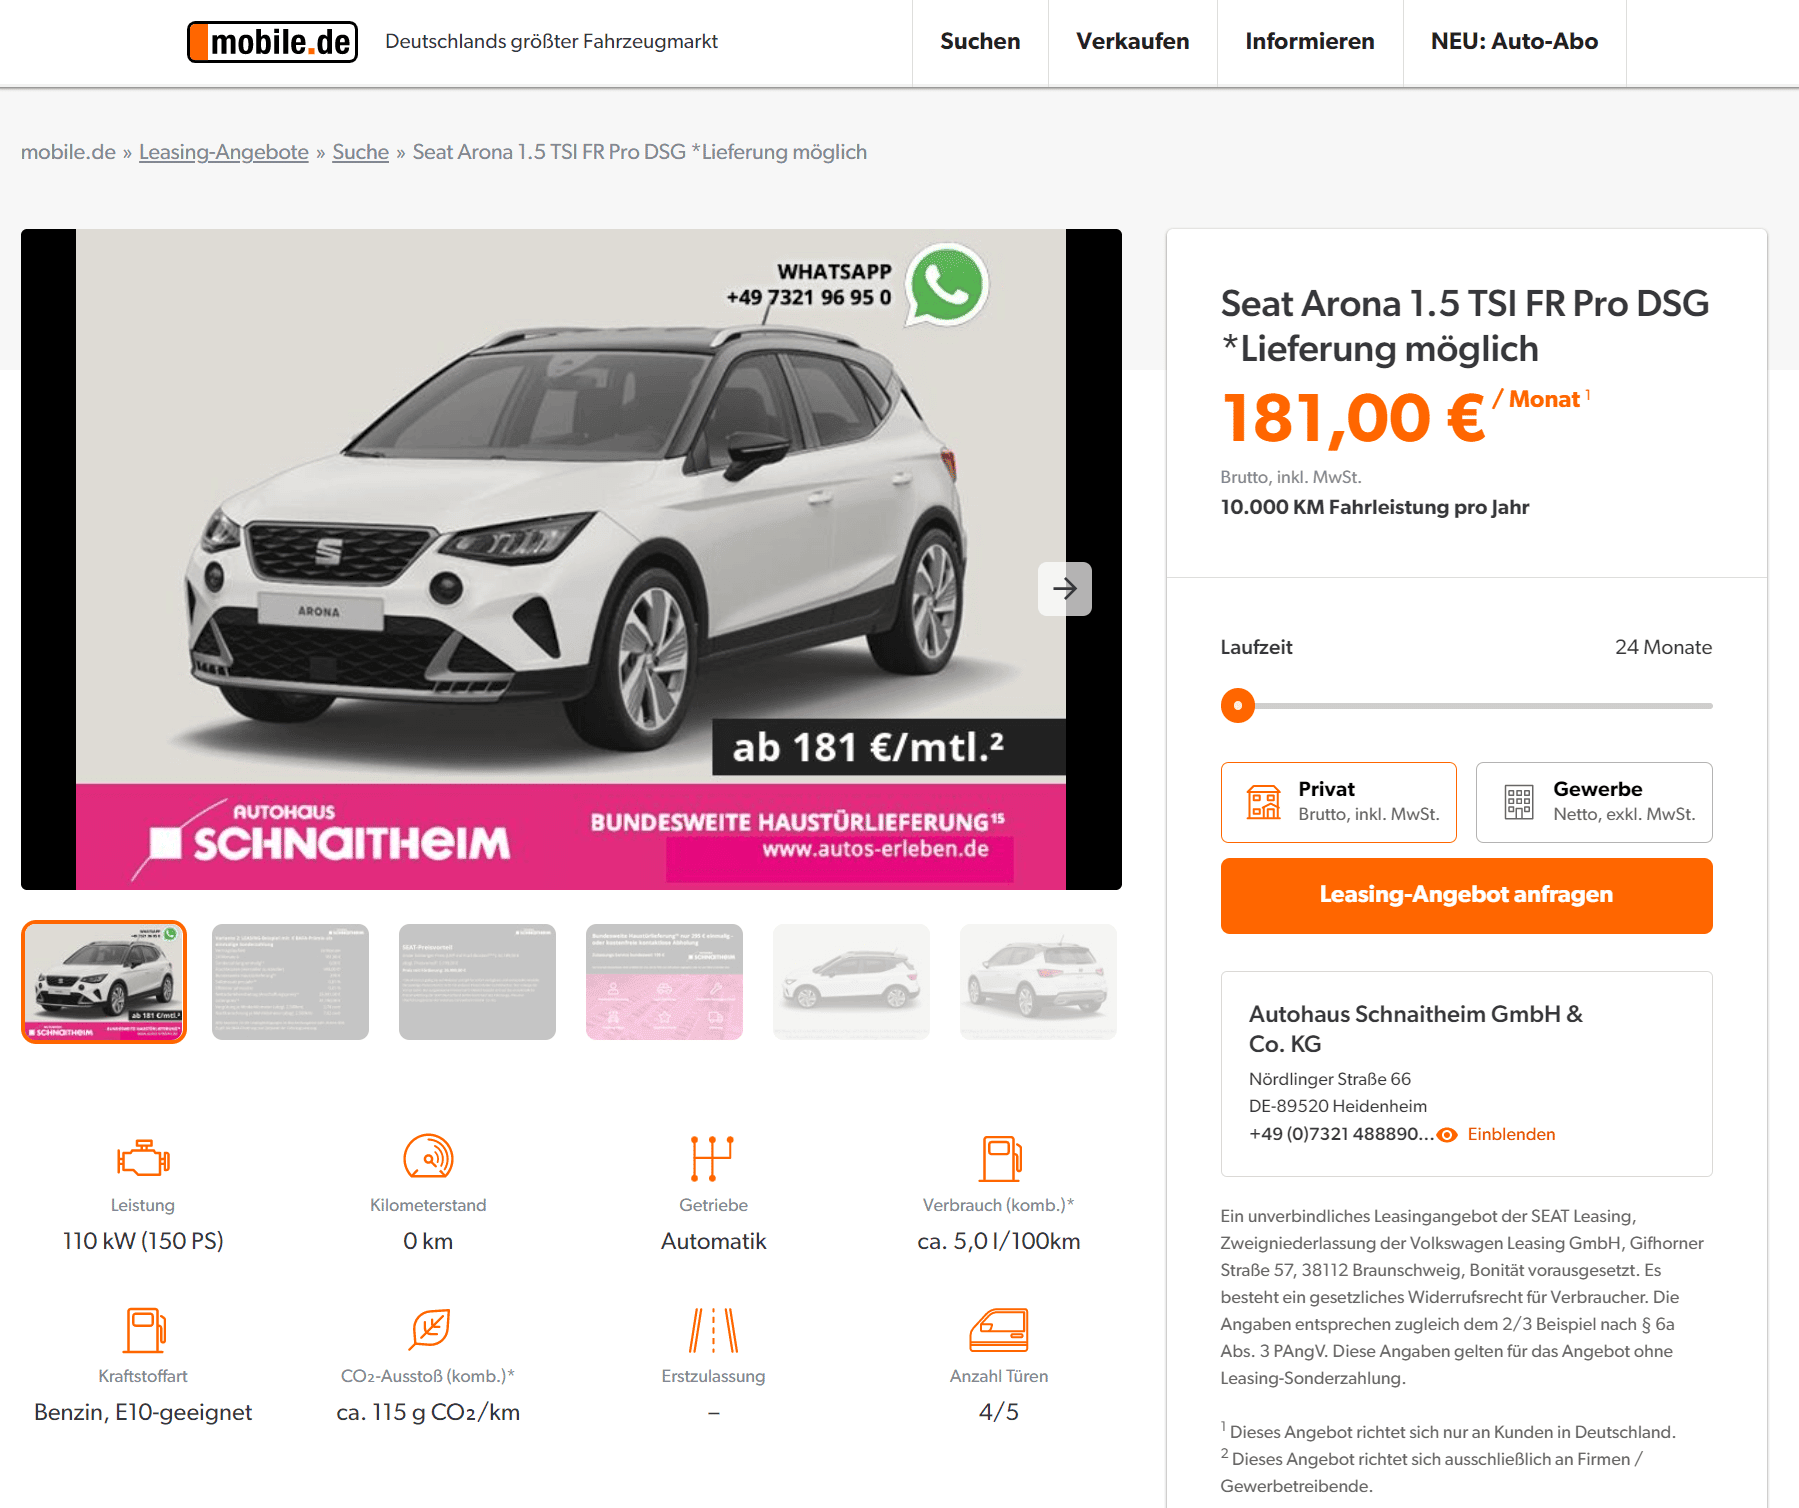The height and width of the screenshot is (1508, 1799).
Task: Click the mobile.de logo
Action: 272,42
